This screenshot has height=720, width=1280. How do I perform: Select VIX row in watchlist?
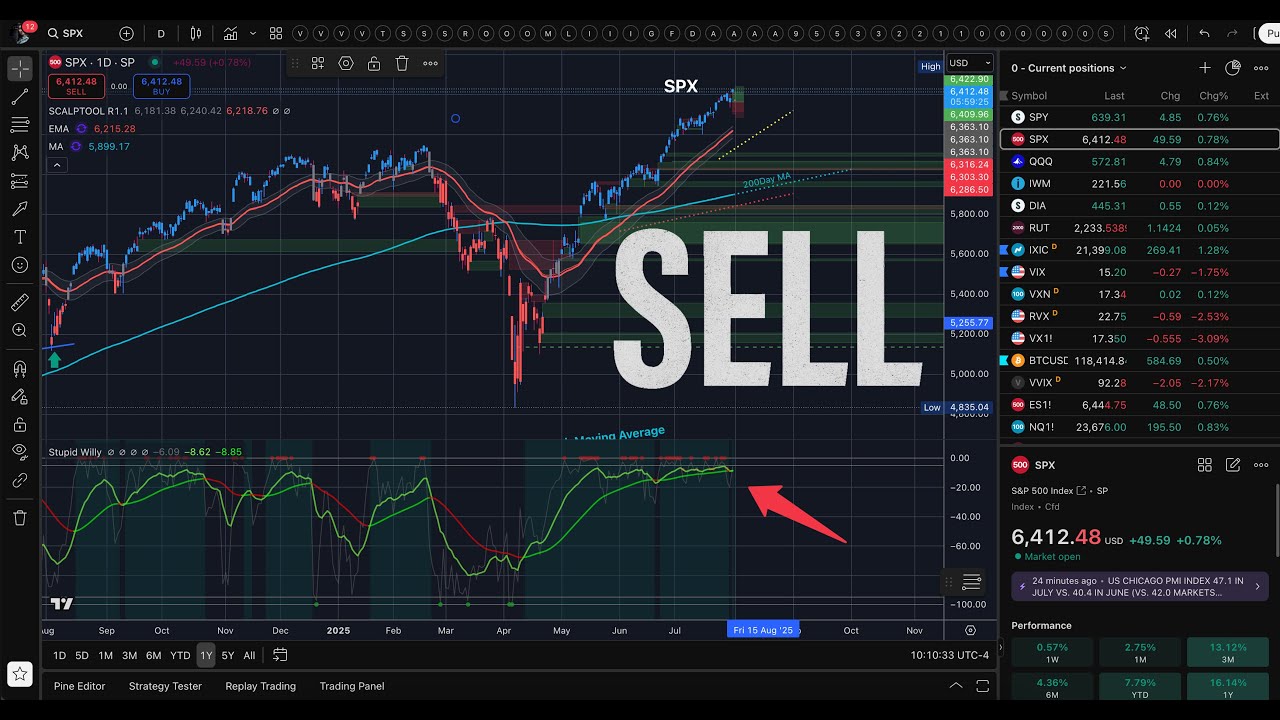1139,272
